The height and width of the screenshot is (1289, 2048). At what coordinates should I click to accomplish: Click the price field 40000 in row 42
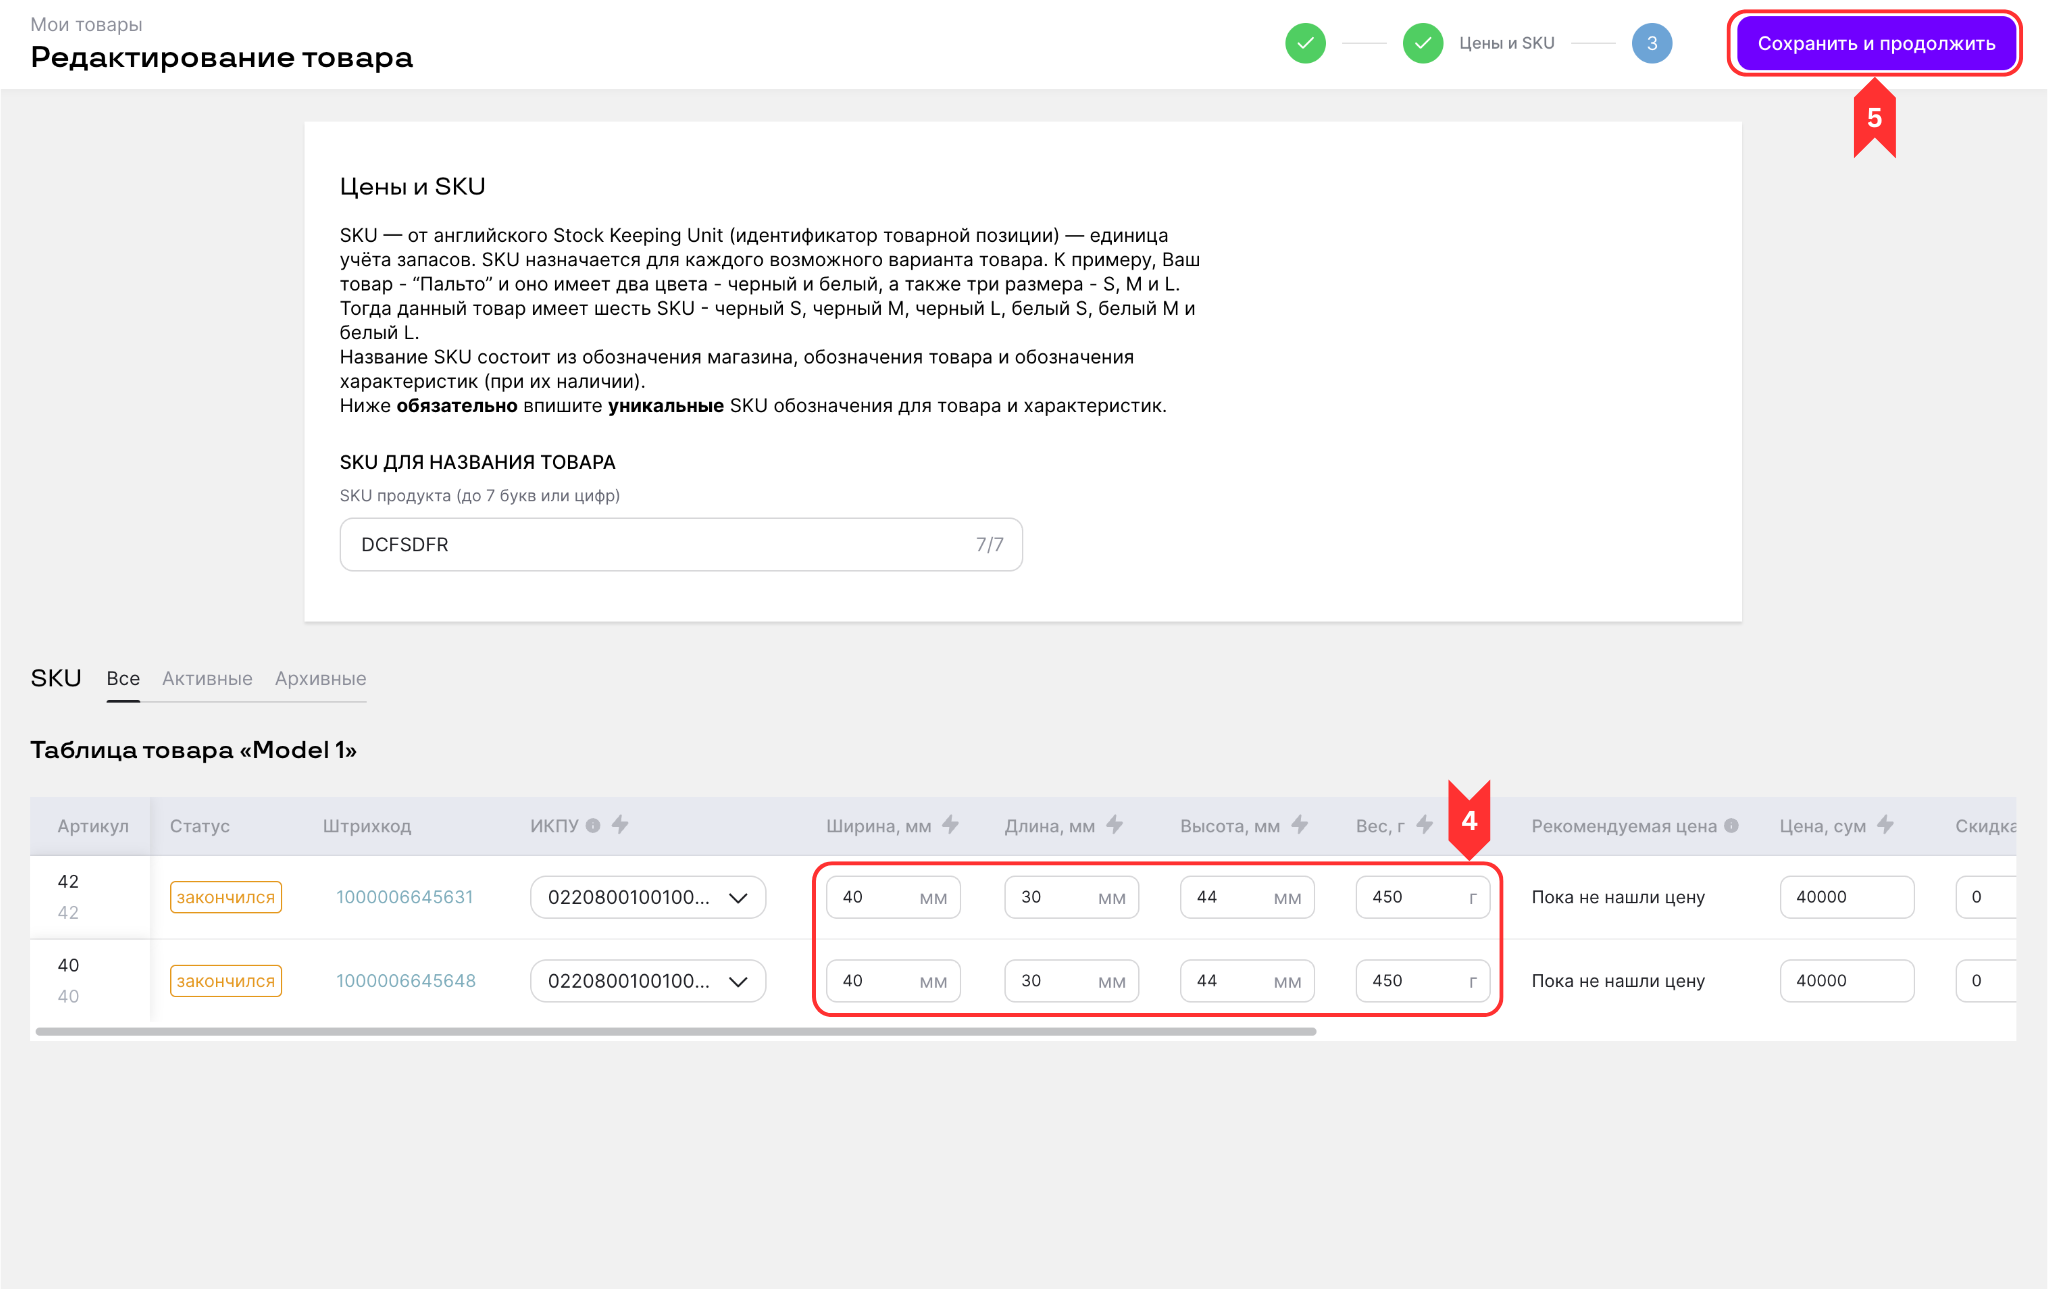[1847, 897]
